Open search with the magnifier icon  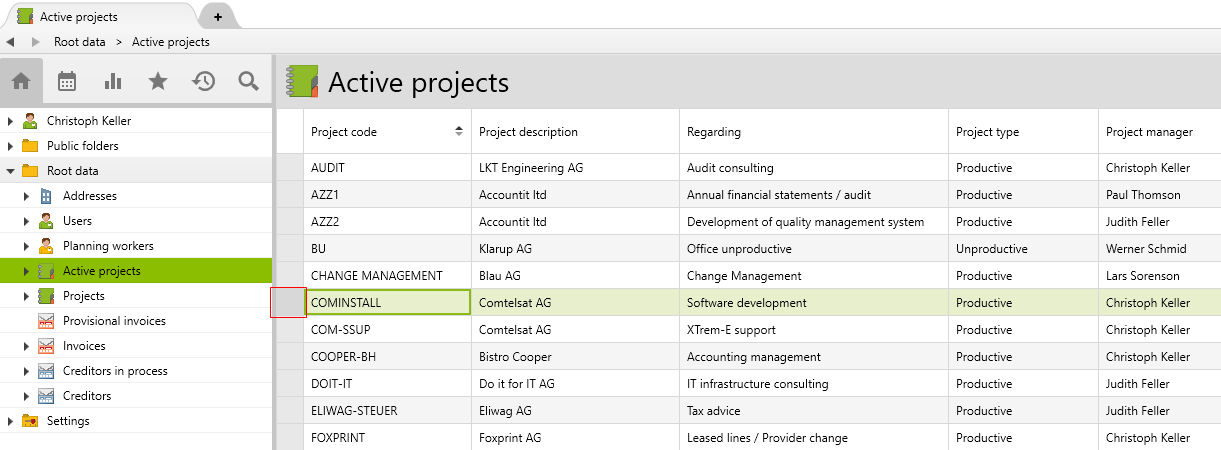(249, 81)
